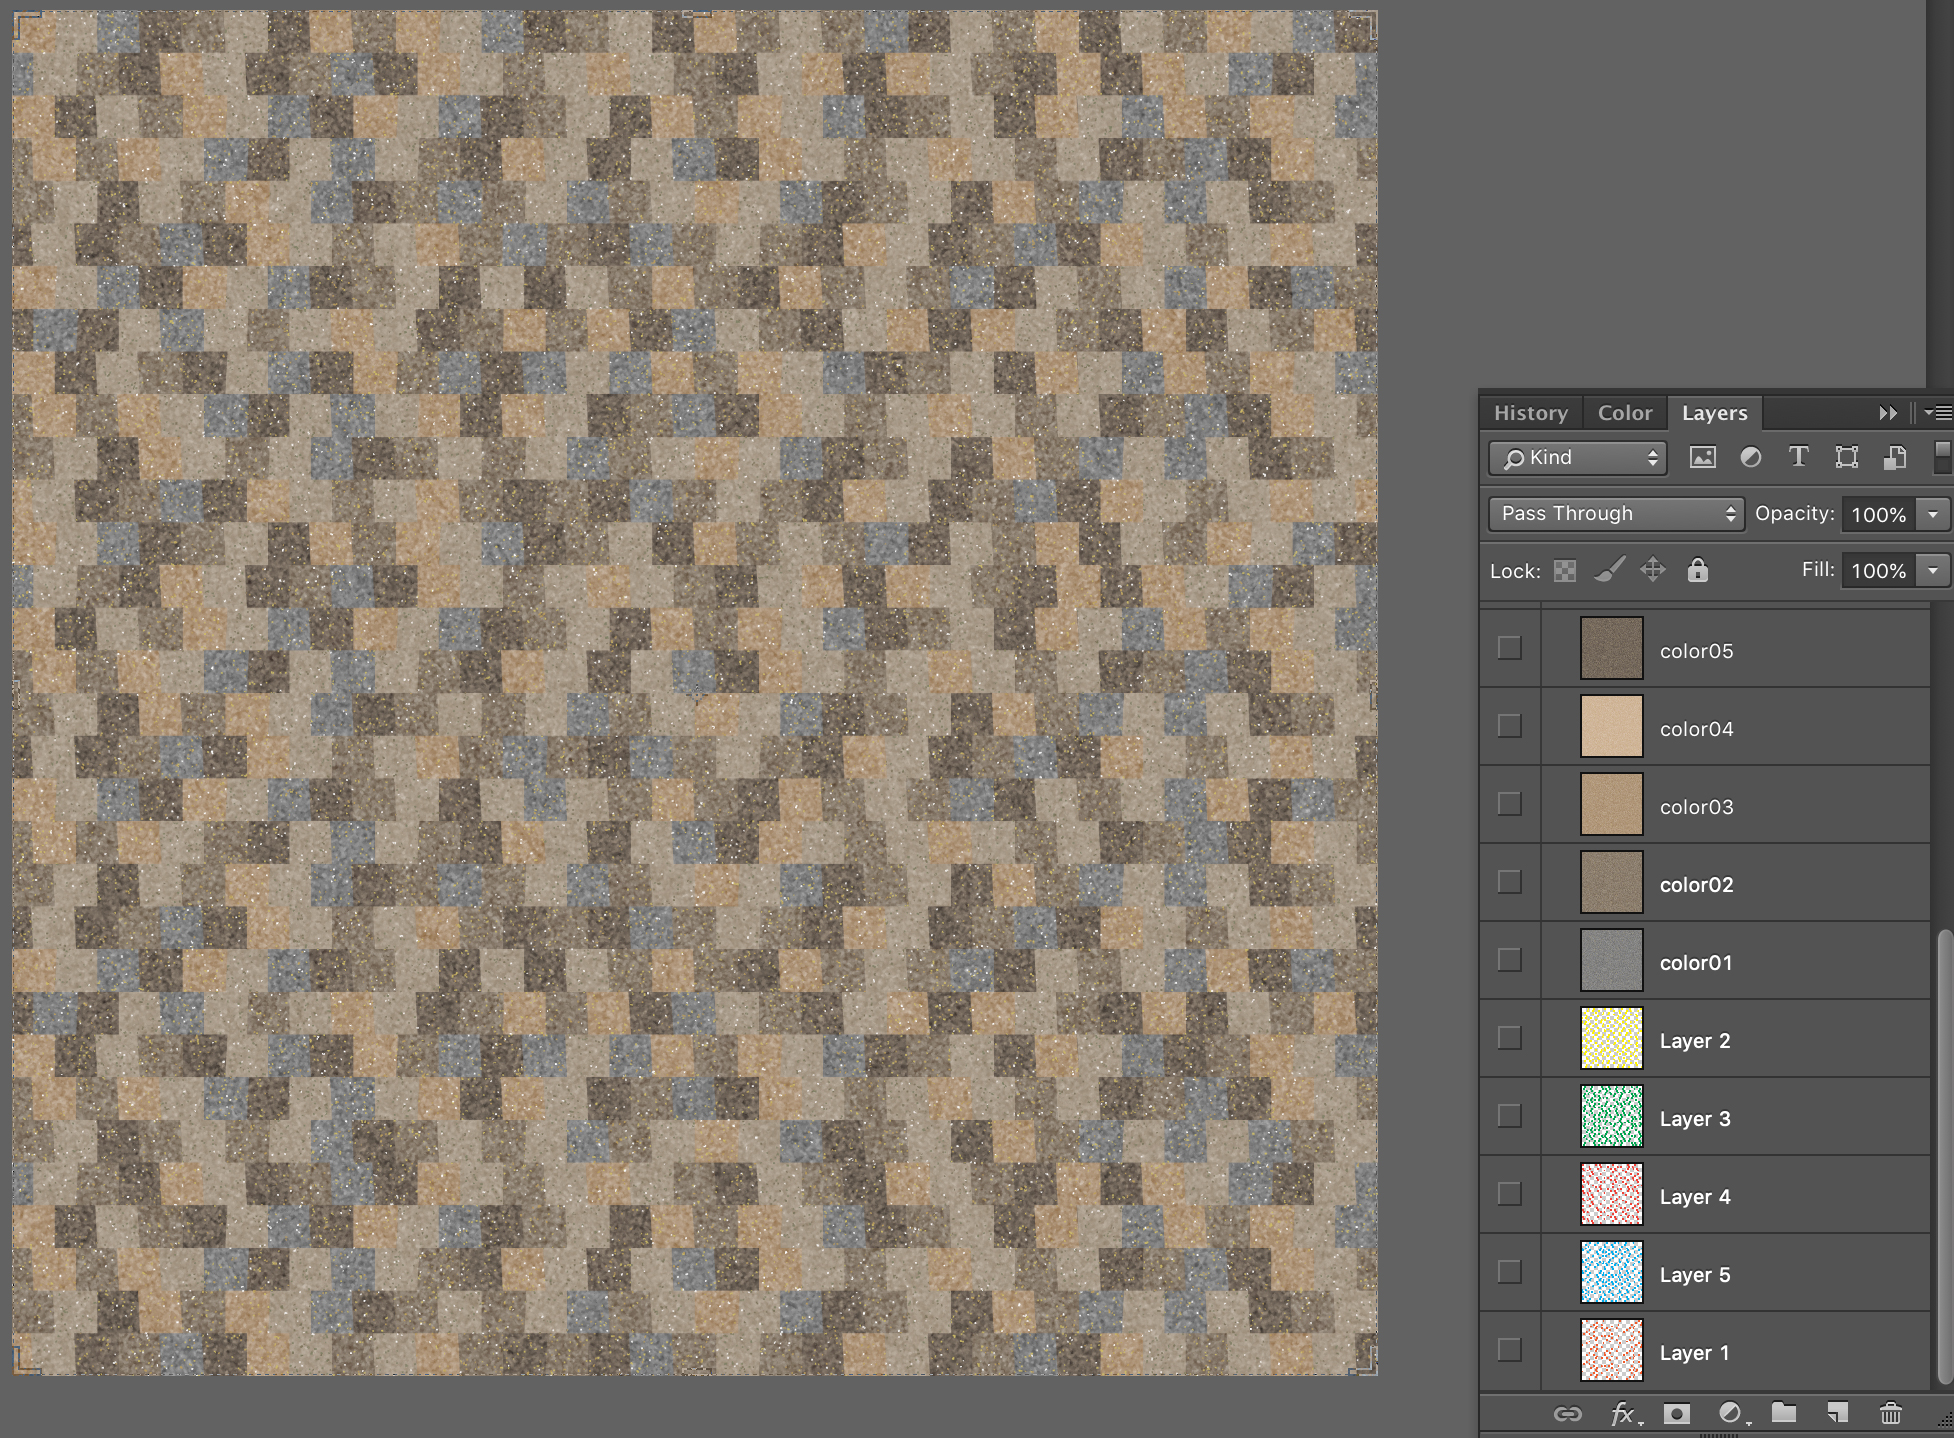
Task: Show the Layer 5 visibility
Action: 1510,1272
